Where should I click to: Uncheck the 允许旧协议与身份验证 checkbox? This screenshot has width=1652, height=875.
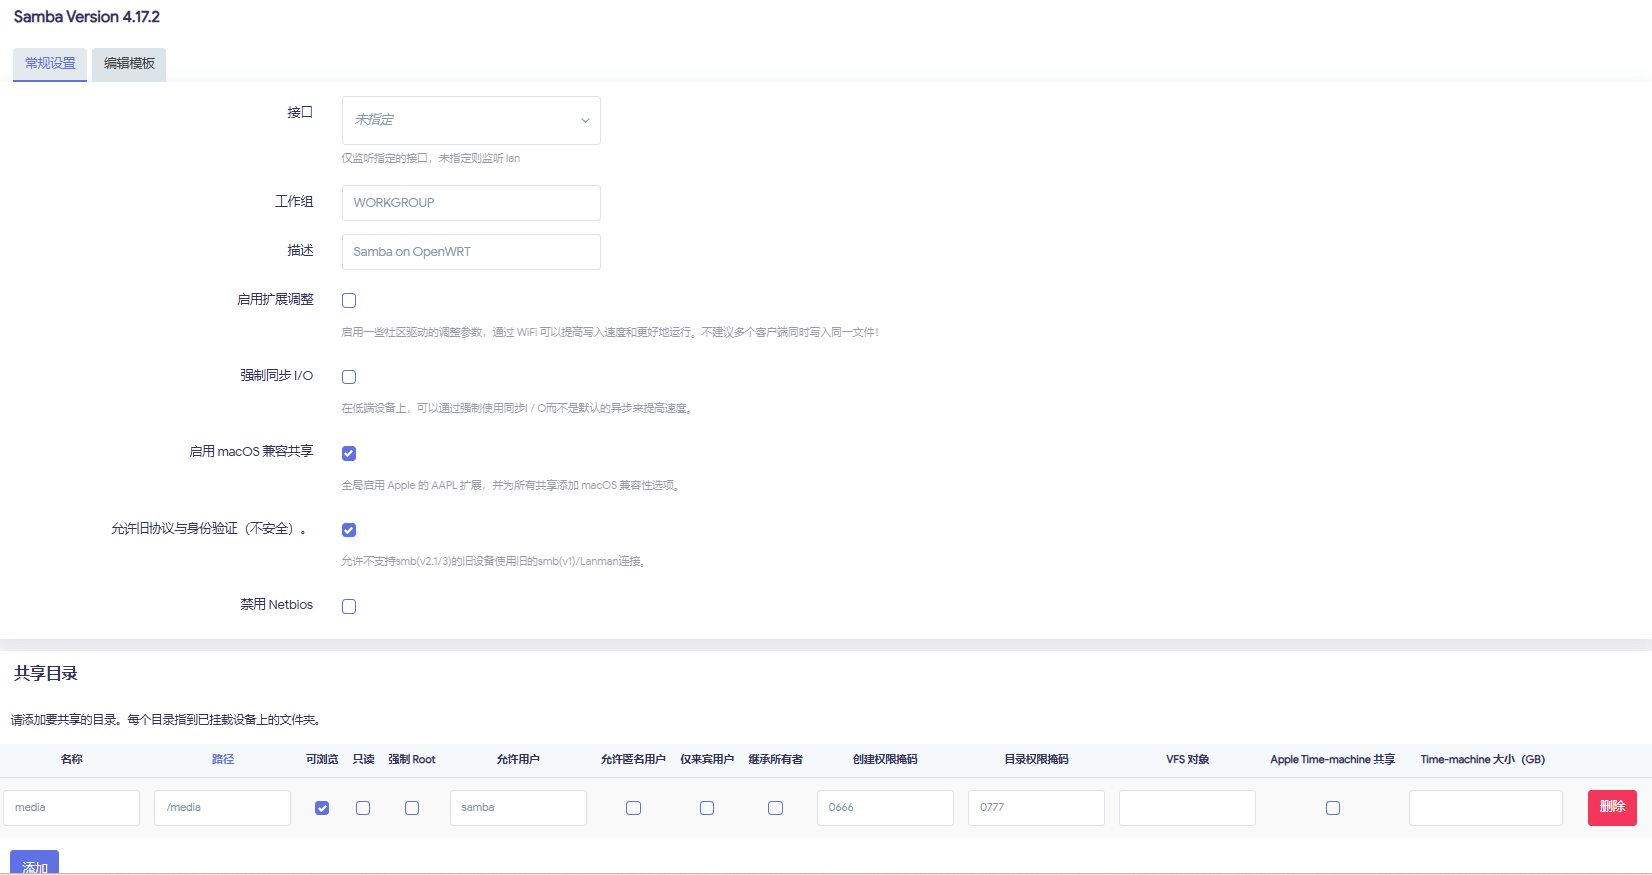coord(349,530)
